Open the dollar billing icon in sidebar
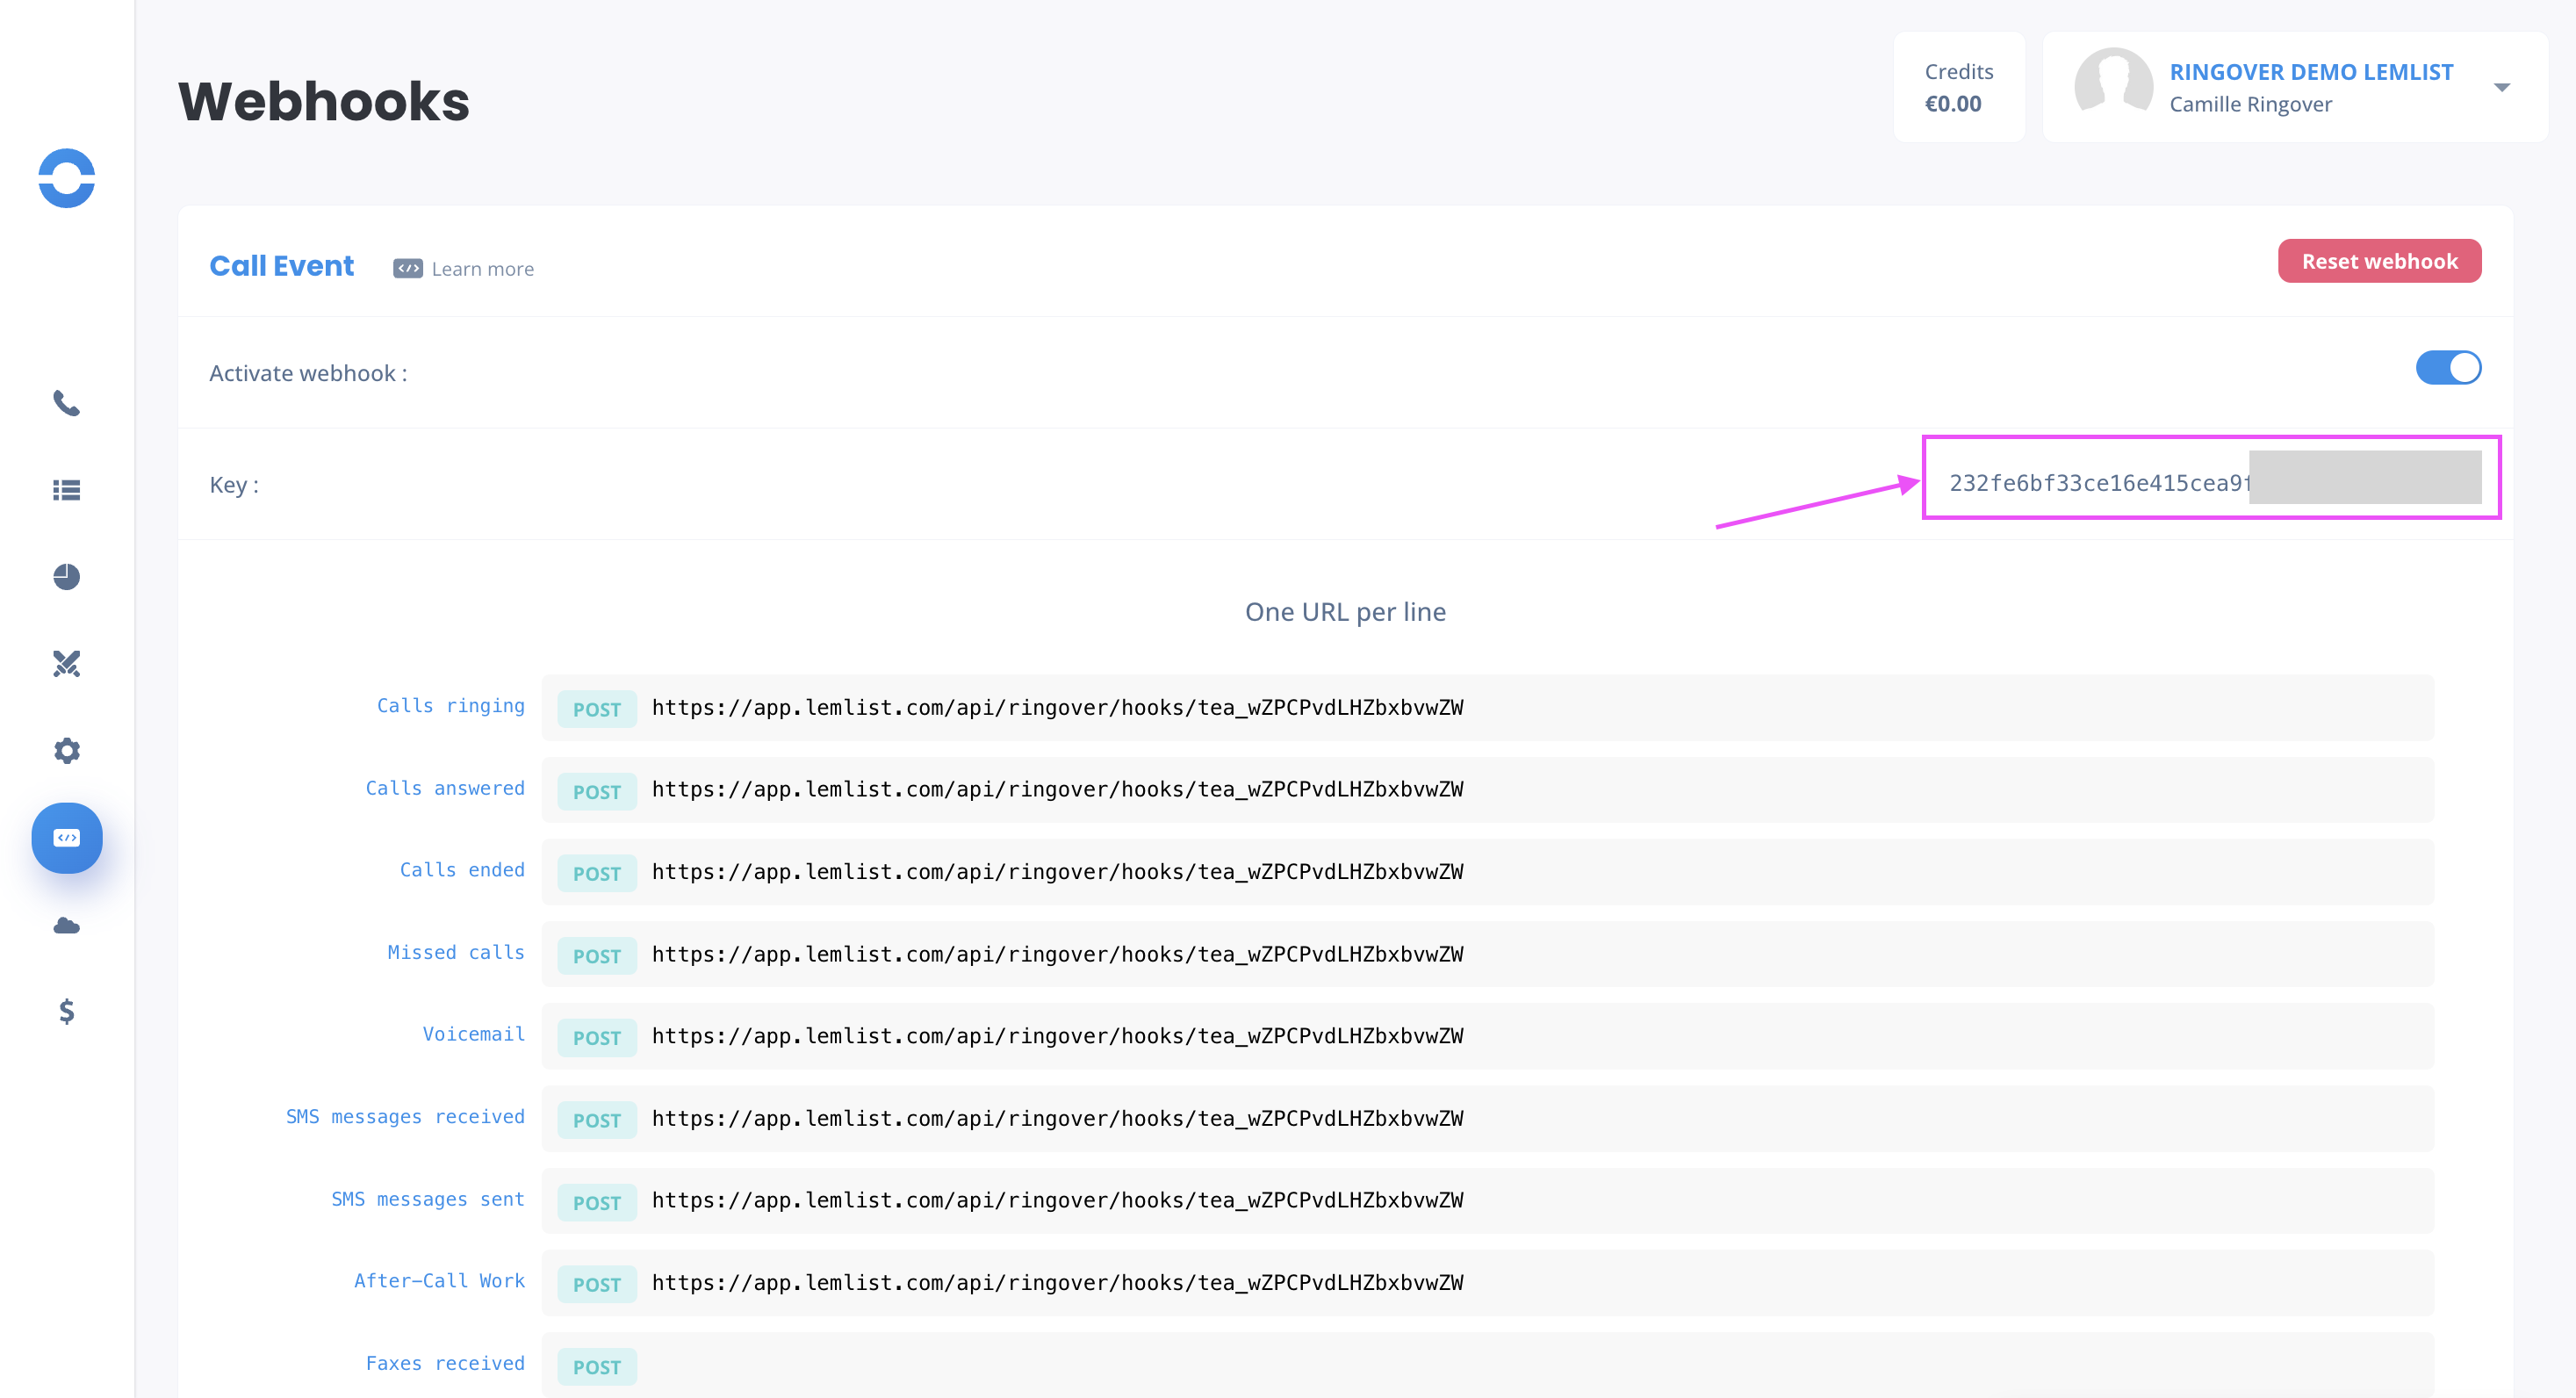The image size is (2576, 1398). pos(67,1011)
